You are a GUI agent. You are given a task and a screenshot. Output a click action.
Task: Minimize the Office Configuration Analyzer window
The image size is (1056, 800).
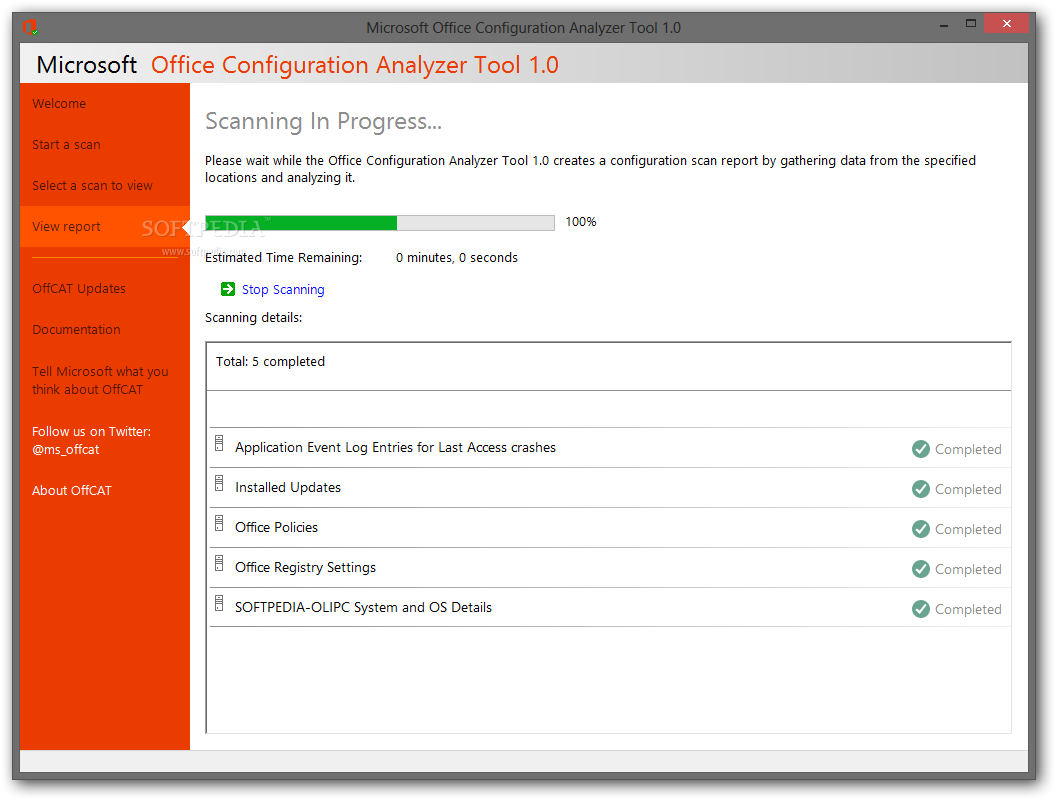click(944, 25)
